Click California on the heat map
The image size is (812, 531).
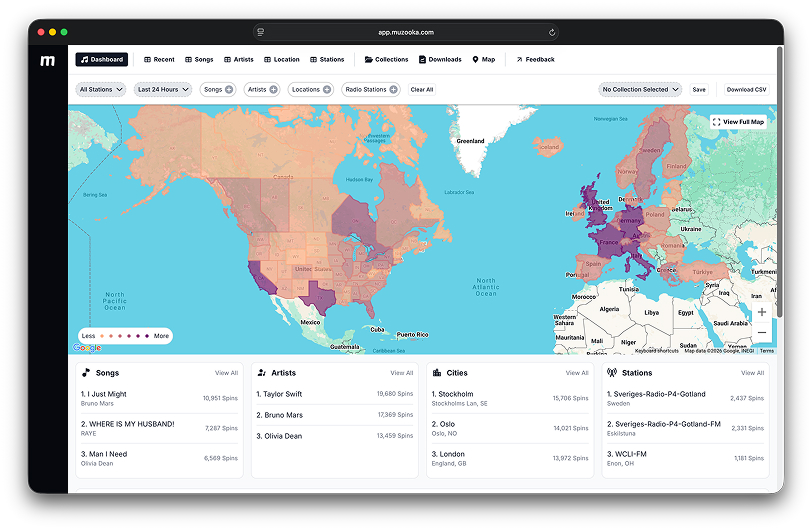pyautogui.click(x=262, y=278)
